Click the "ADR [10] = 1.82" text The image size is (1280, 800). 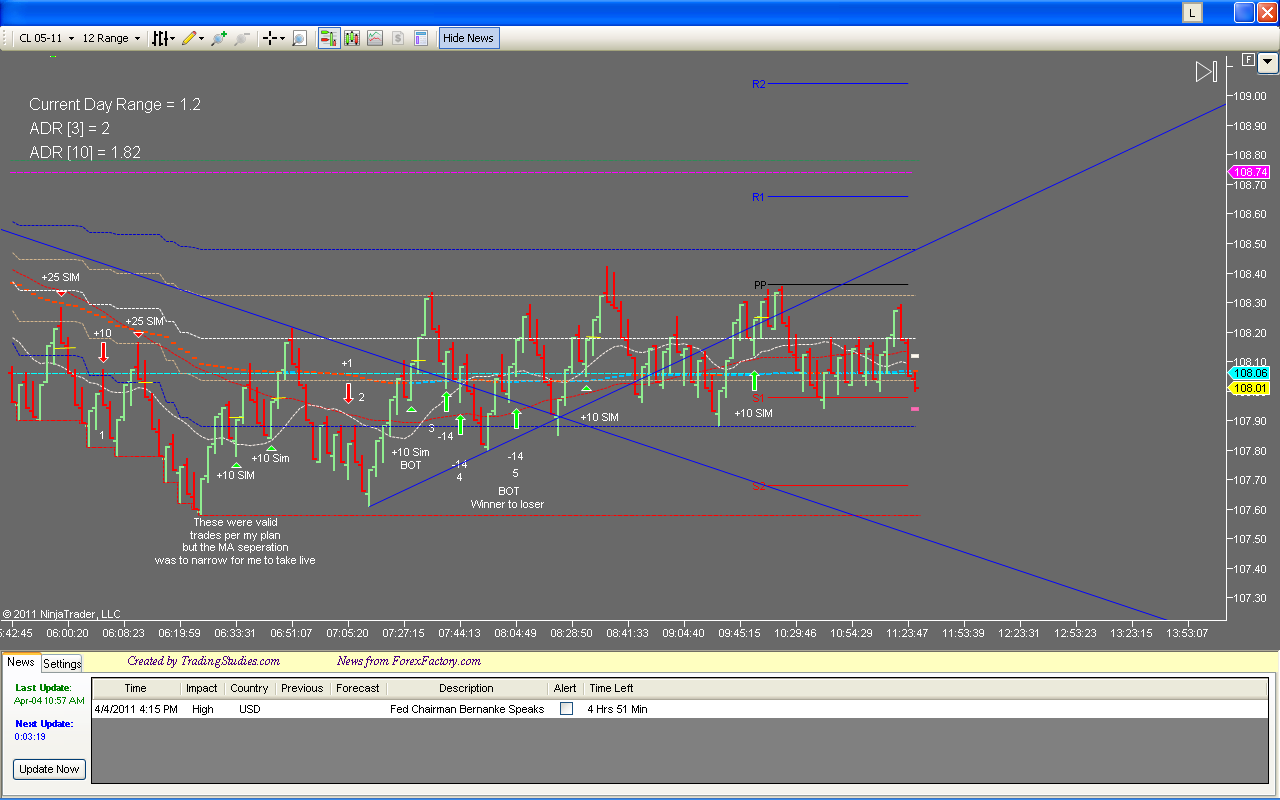click(x=85, y=153)
